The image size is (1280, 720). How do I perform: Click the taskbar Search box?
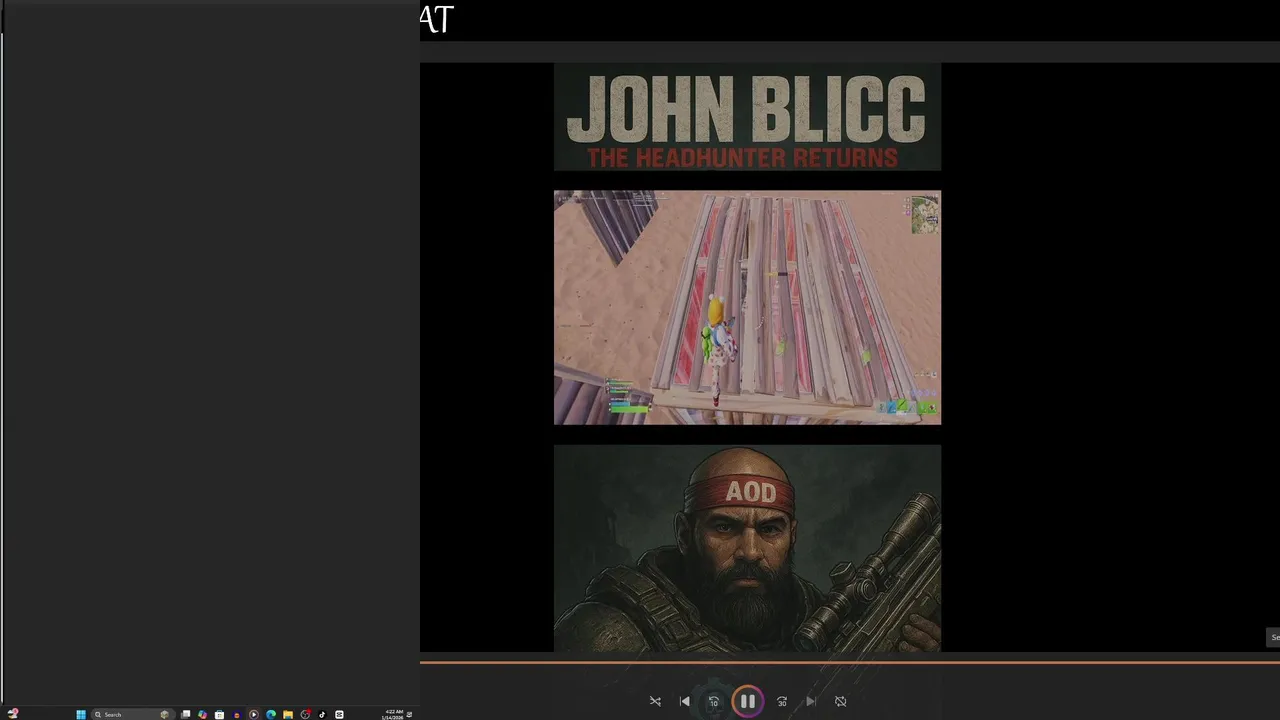pyautogui.click(x=134, y=714)
